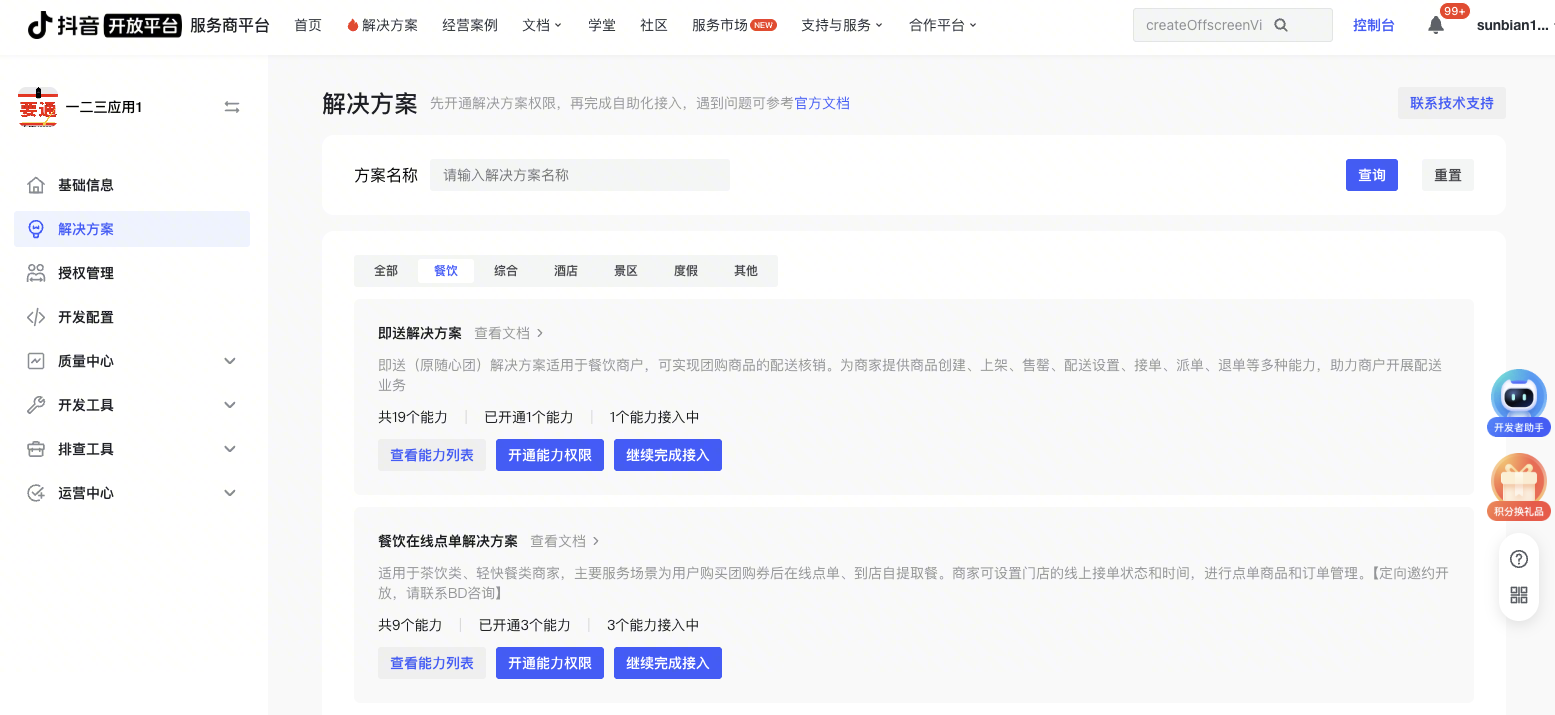Viewport: 1555px width, 715px height.
Task: Click the 官方文档 link
Action: click(822, 103)
